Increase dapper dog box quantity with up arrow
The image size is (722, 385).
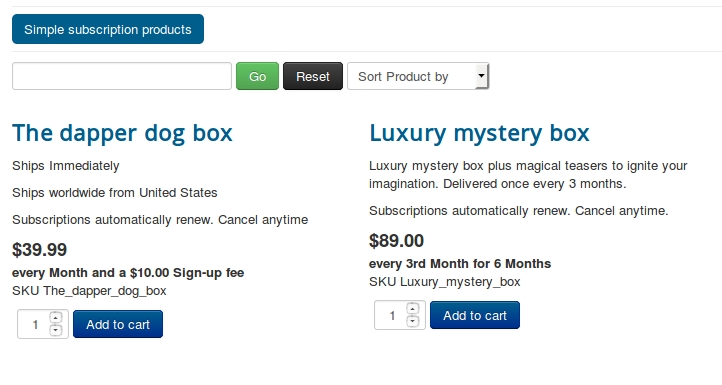point(56,317)
